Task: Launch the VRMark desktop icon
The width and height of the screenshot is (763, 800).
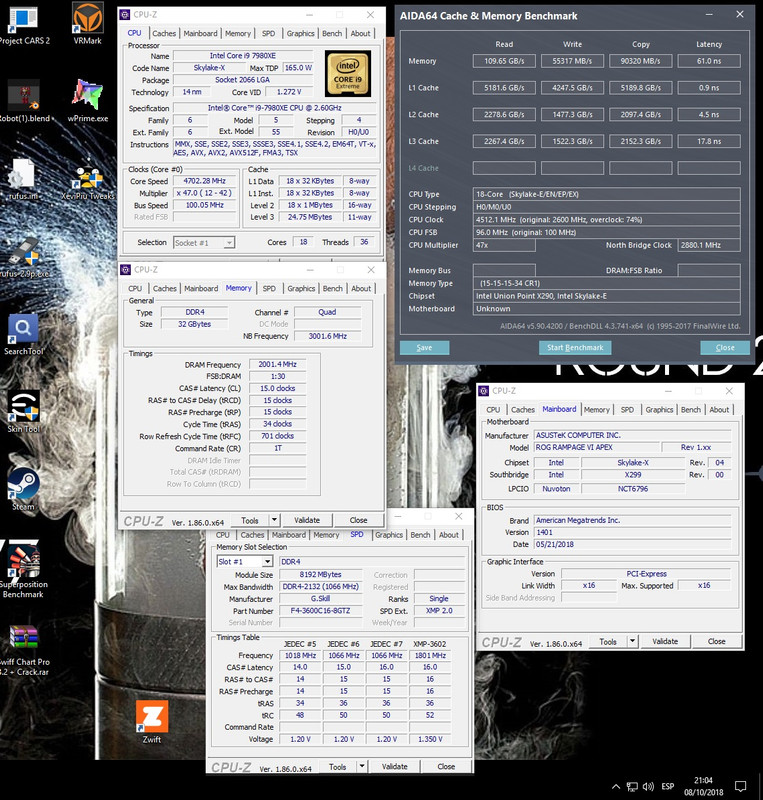Action: coord(87,23)
